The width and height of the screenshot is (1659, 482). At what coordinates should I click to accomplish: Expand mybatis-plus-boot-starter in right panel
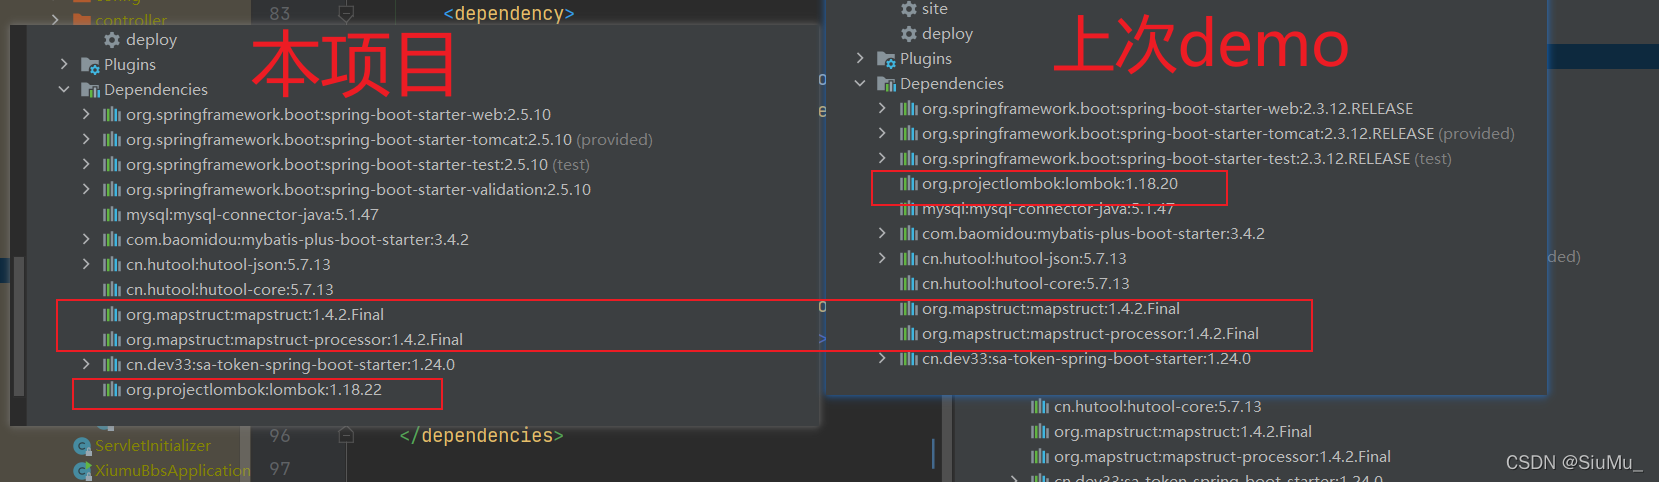(x=882, y=234)
